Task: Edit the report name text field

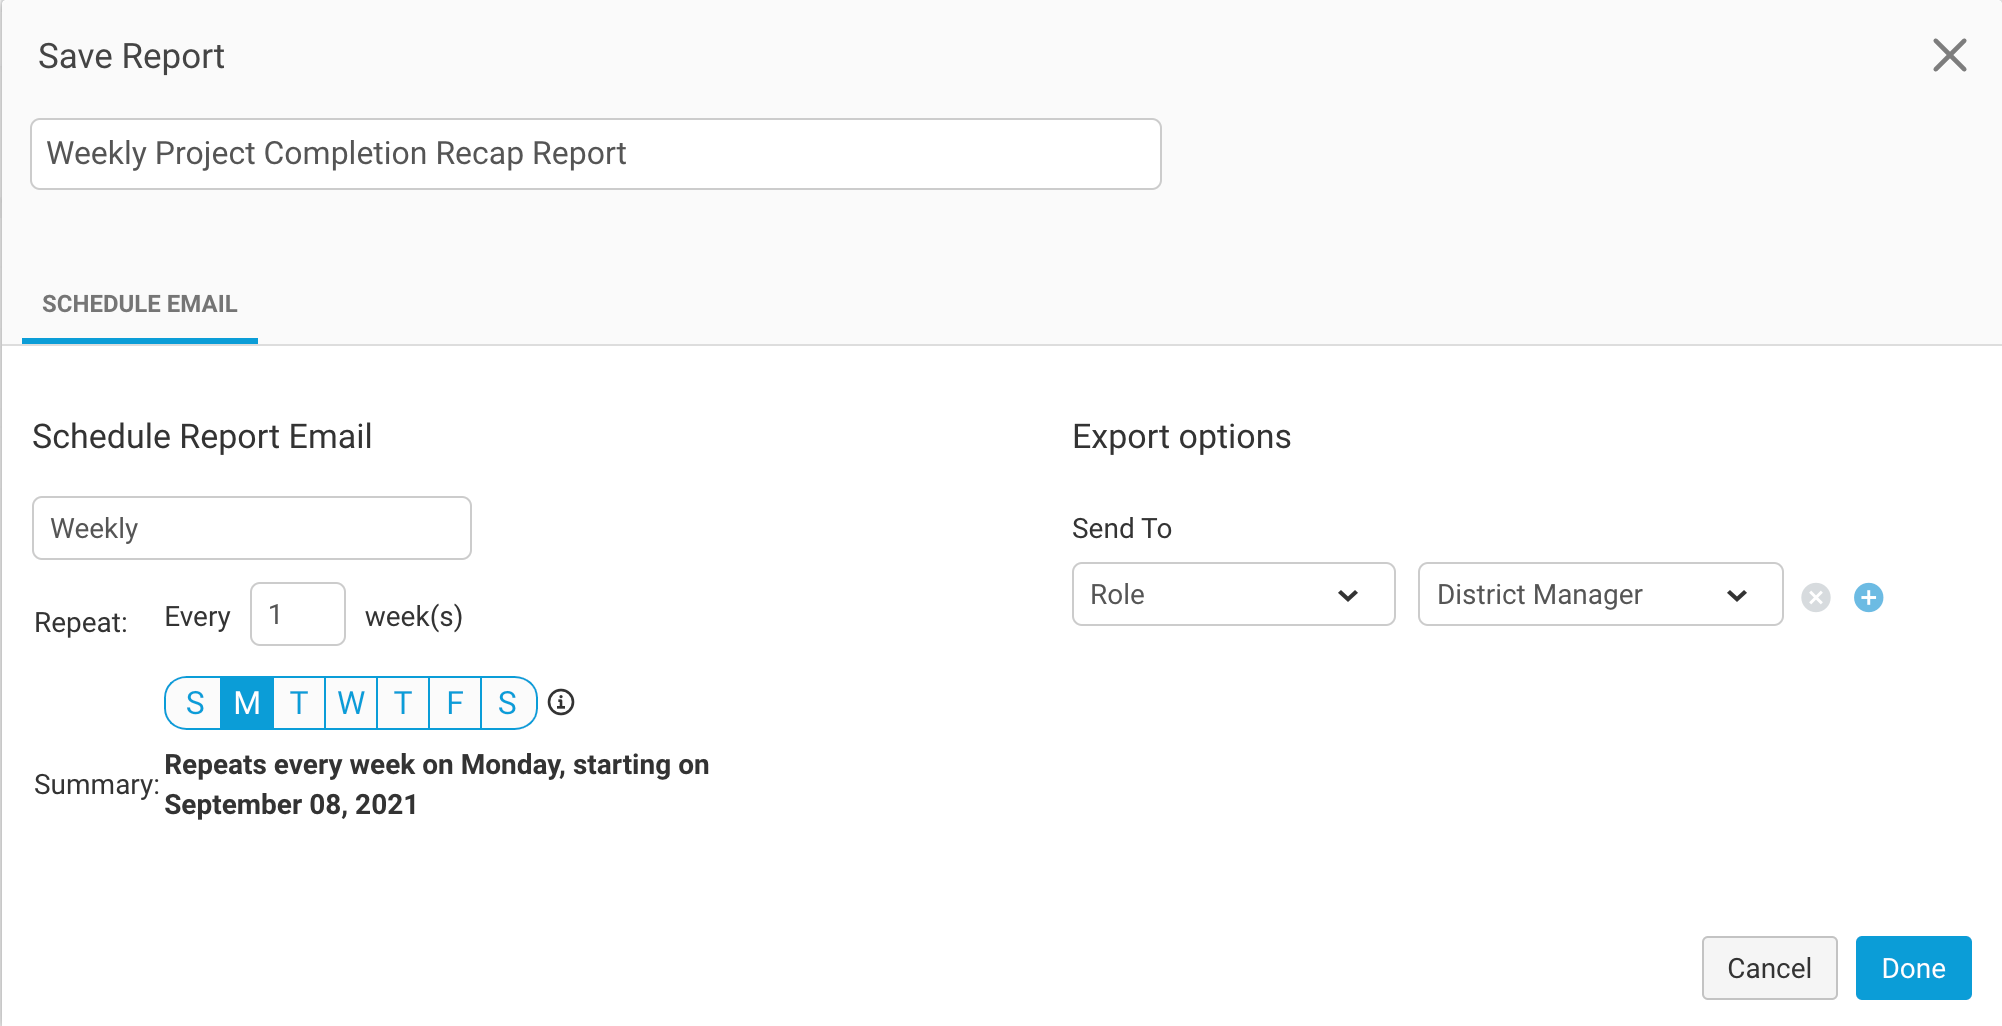Action: coord(595,153)
